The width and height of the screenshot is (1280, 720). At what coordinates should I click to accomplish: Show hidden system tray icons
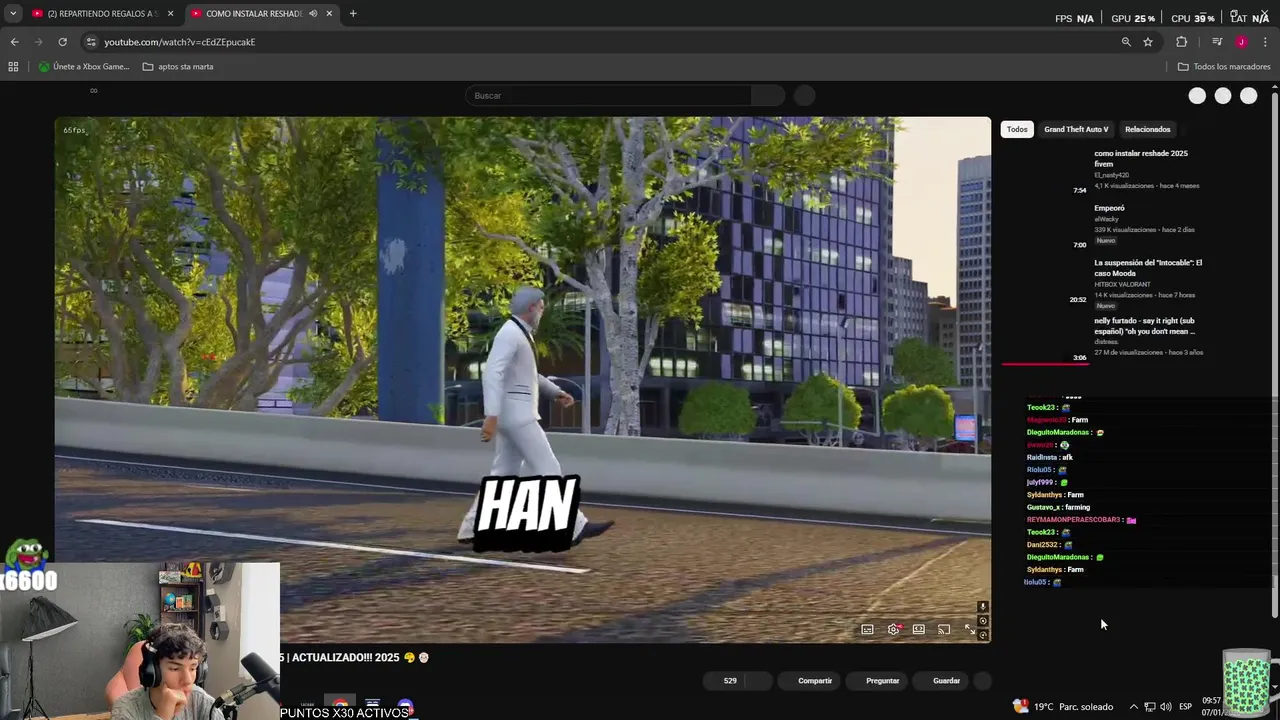(1133, 706)
